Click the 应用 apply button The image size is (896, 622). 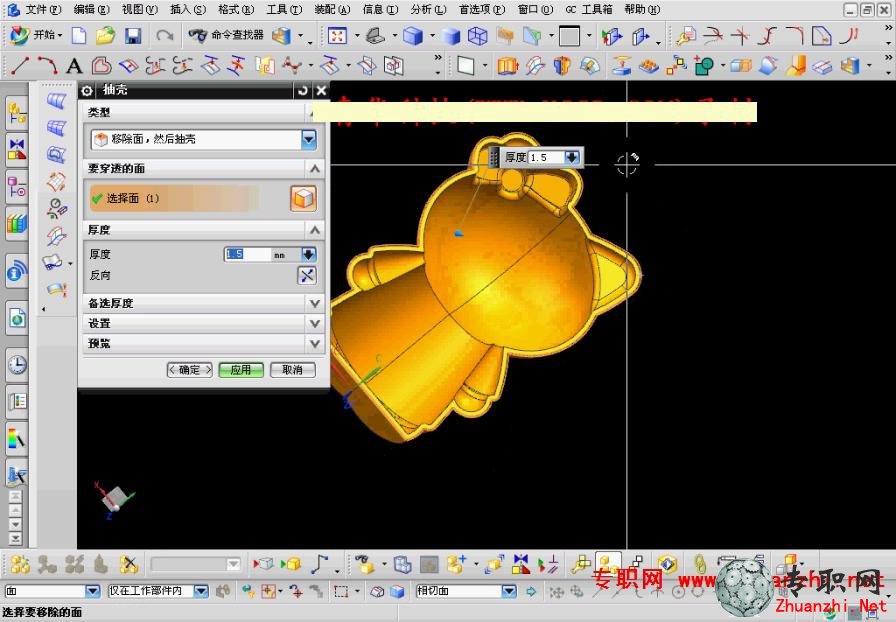[241, 370]
